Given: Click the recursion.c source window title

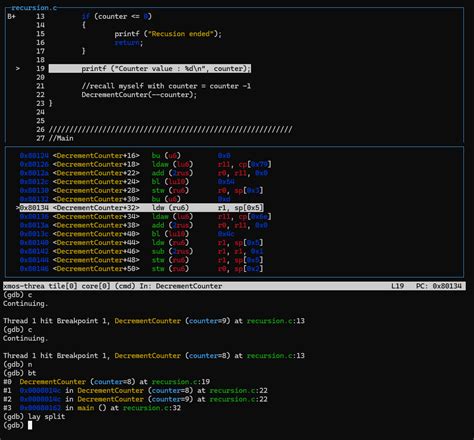Looking at the screenshot, I should (x=34, y=8).
